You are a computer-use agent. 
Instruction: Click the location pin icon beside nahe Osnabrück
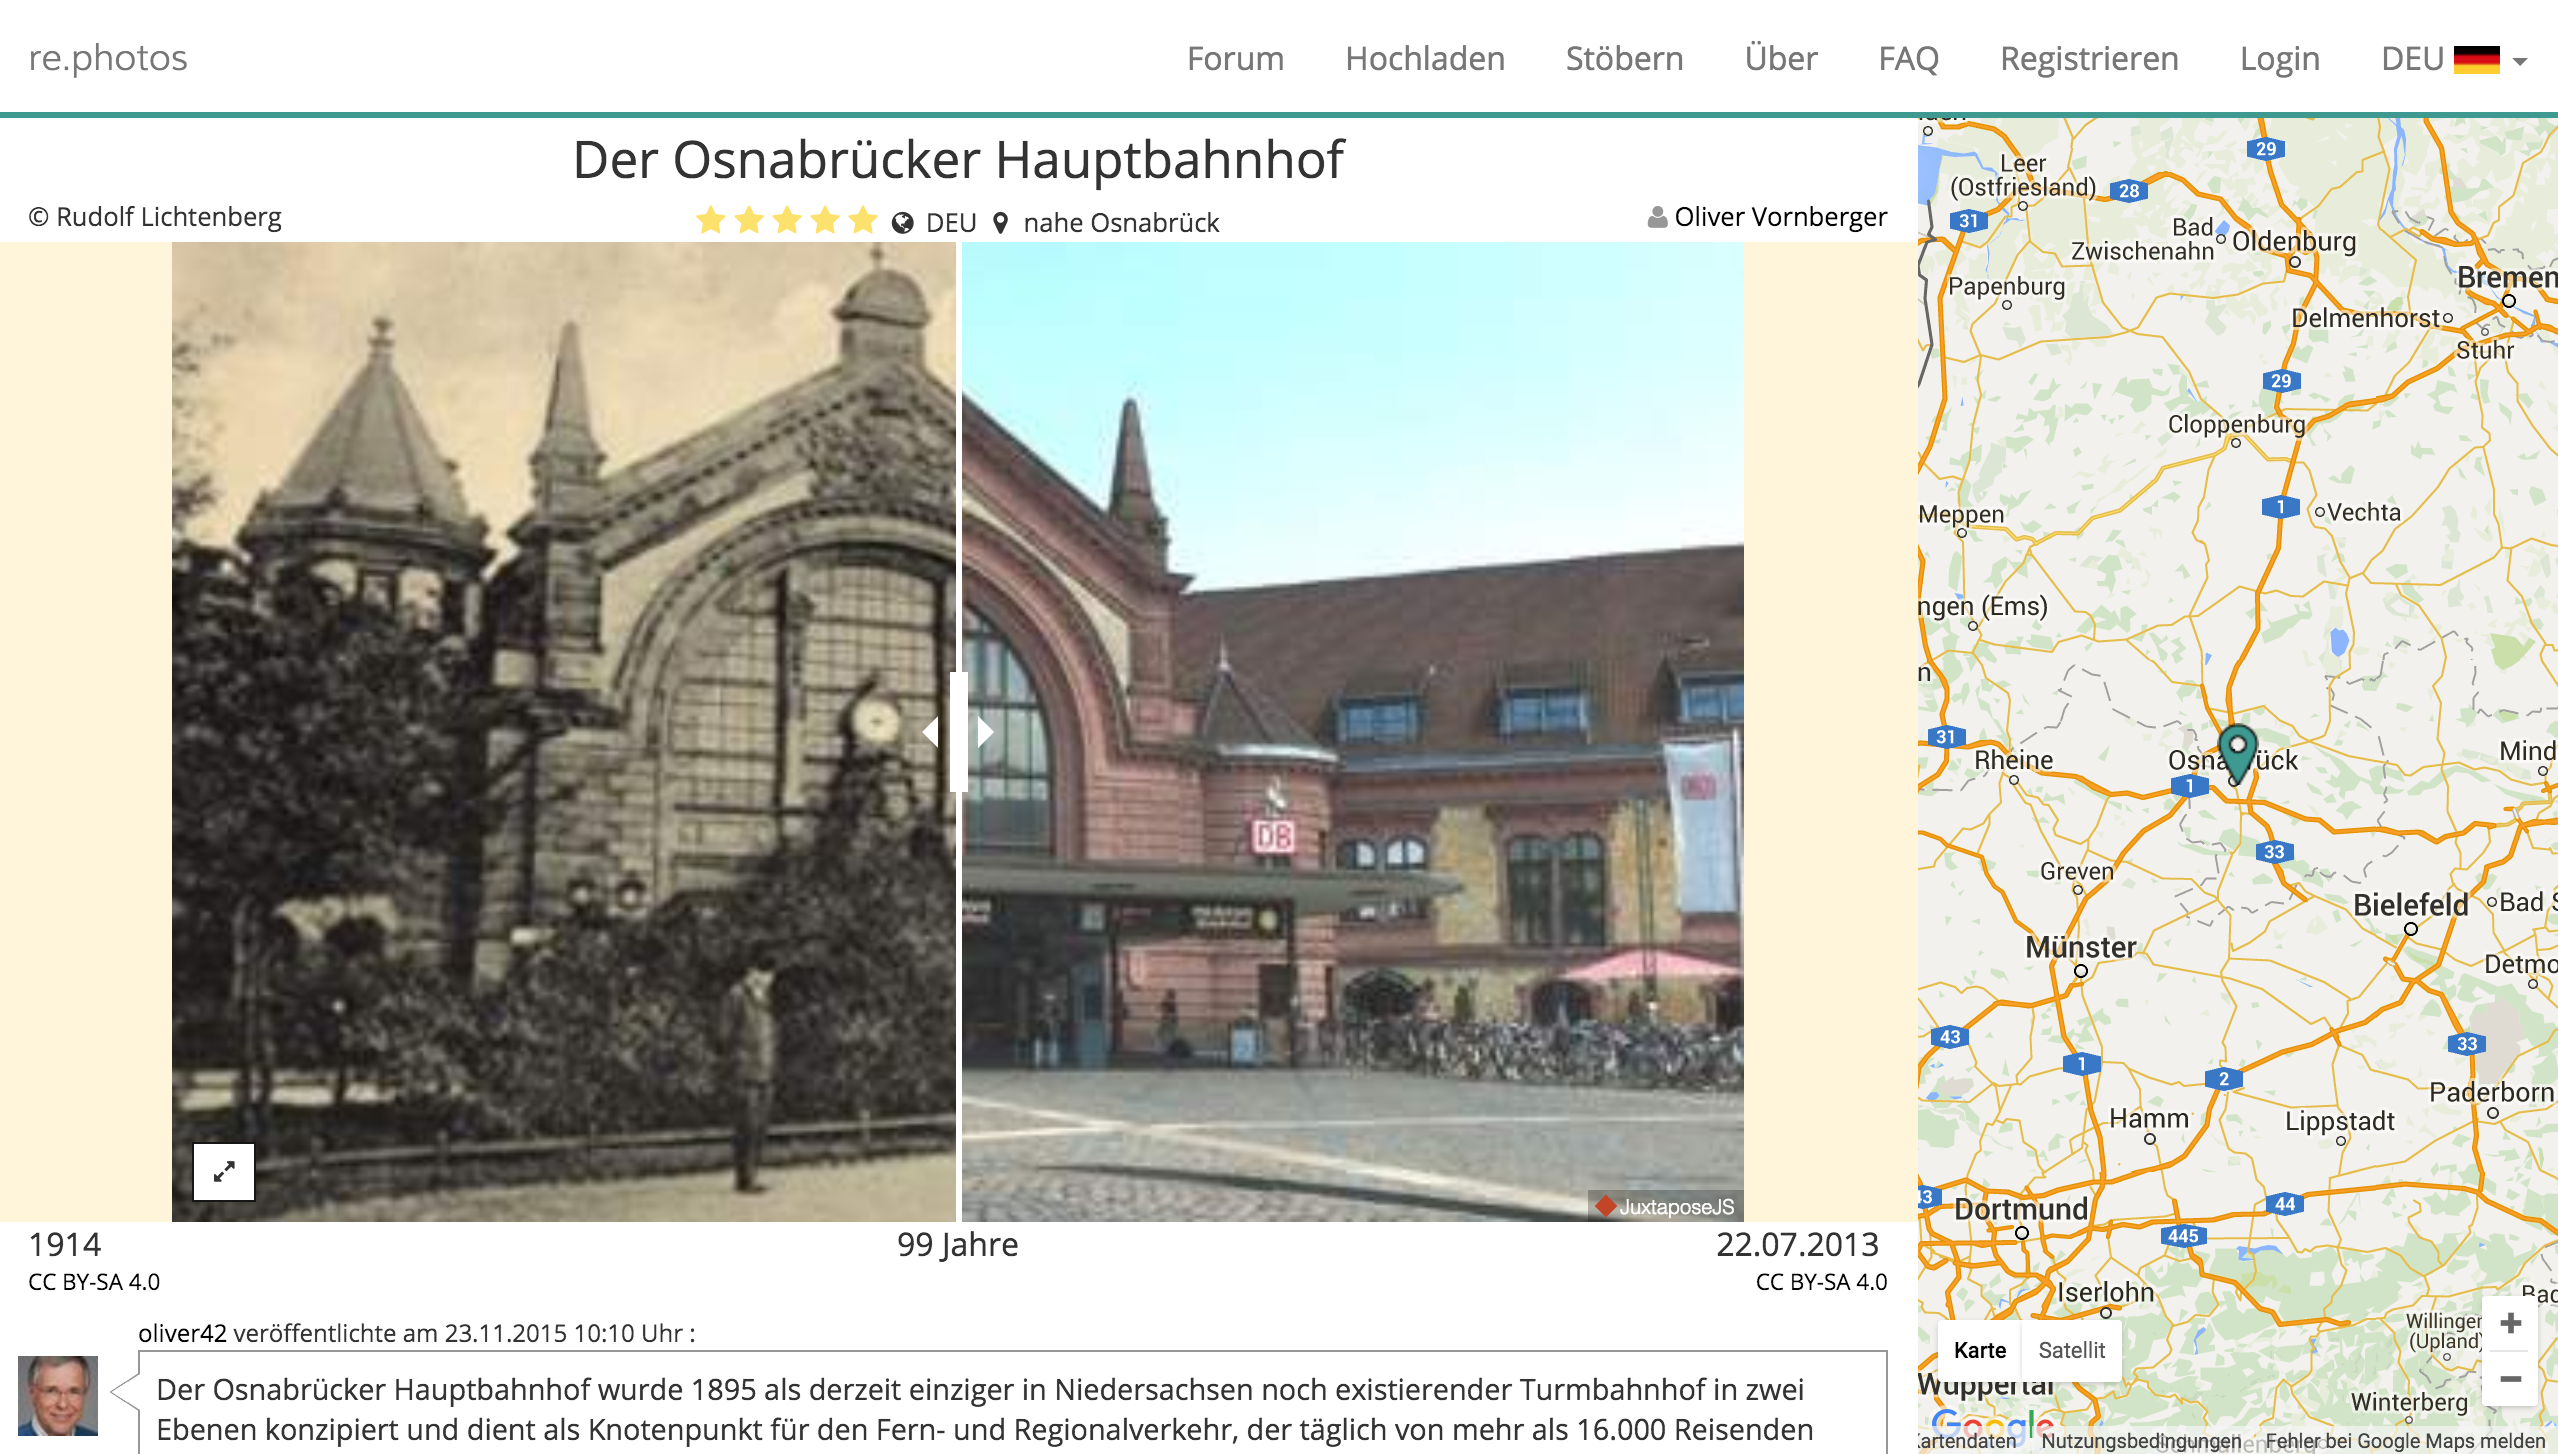pos(1000,223)
